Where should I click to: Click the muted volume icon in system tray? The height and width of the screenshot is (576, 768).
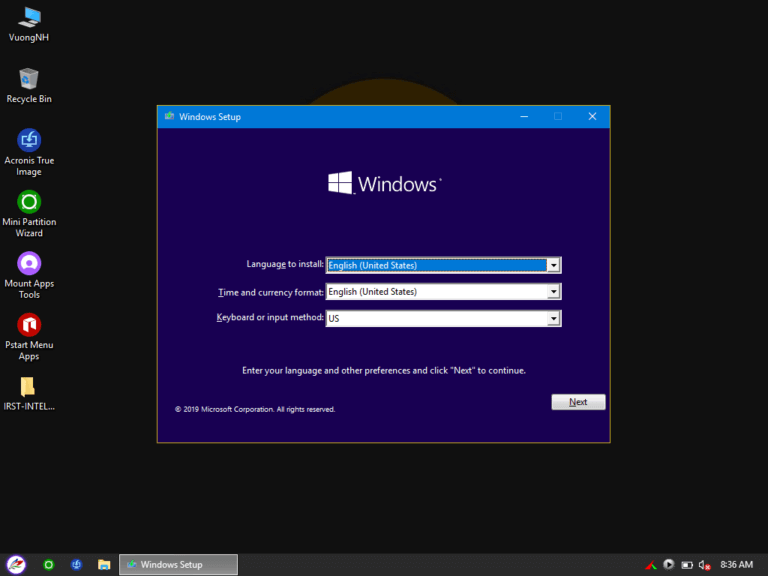705,565
